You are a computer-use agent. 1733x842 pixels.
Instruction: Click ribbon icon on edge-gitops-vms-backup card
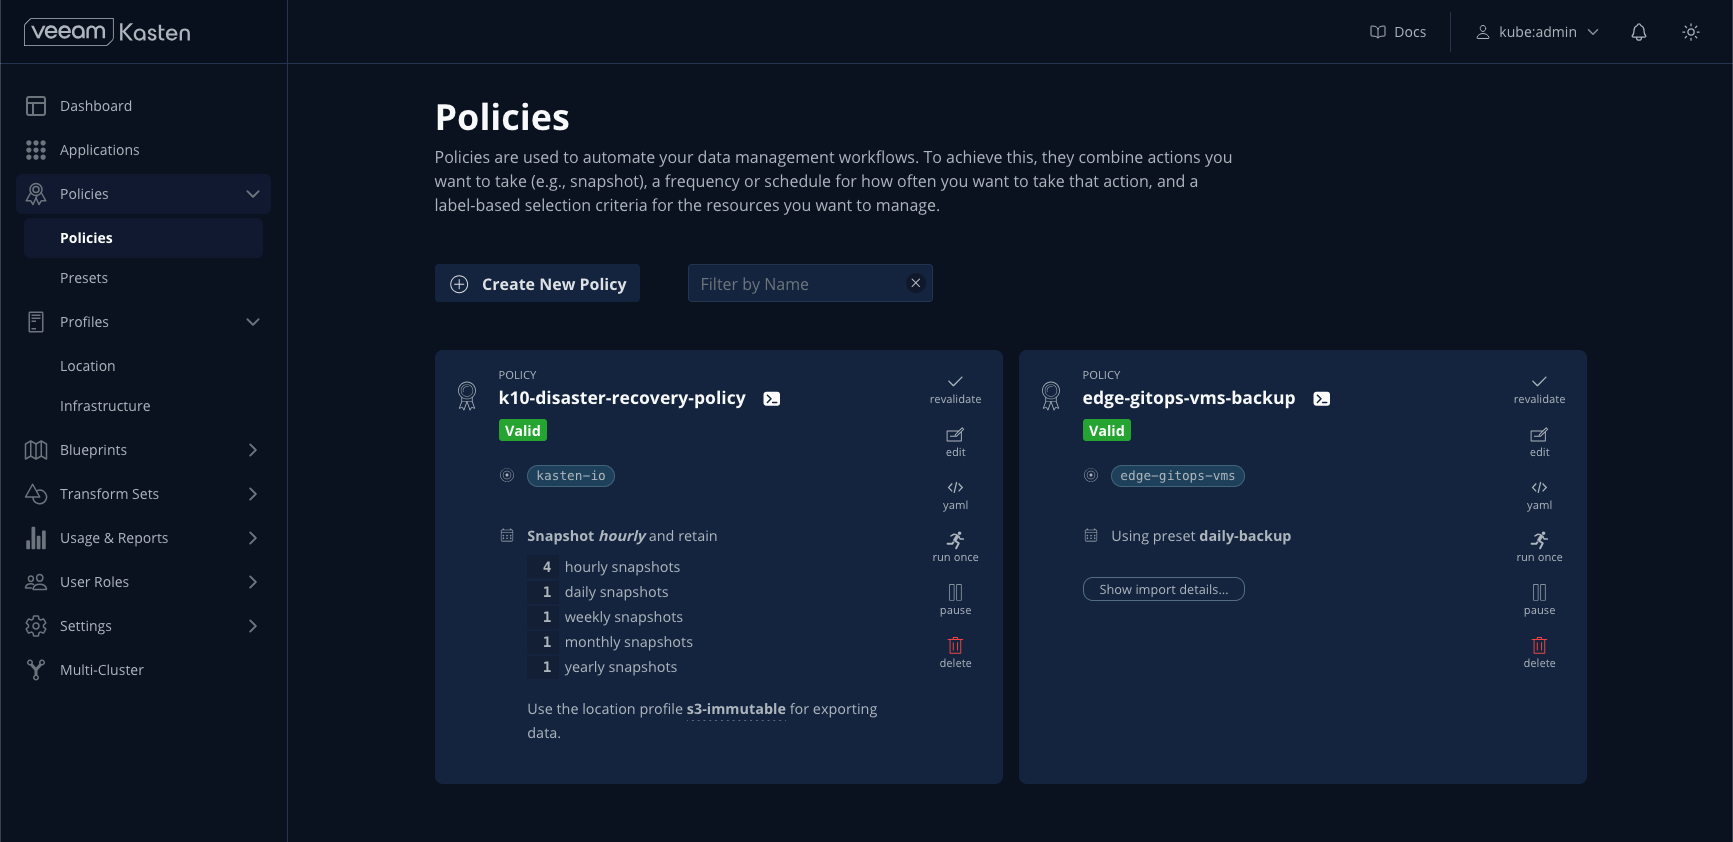[x=1051, y=396]
